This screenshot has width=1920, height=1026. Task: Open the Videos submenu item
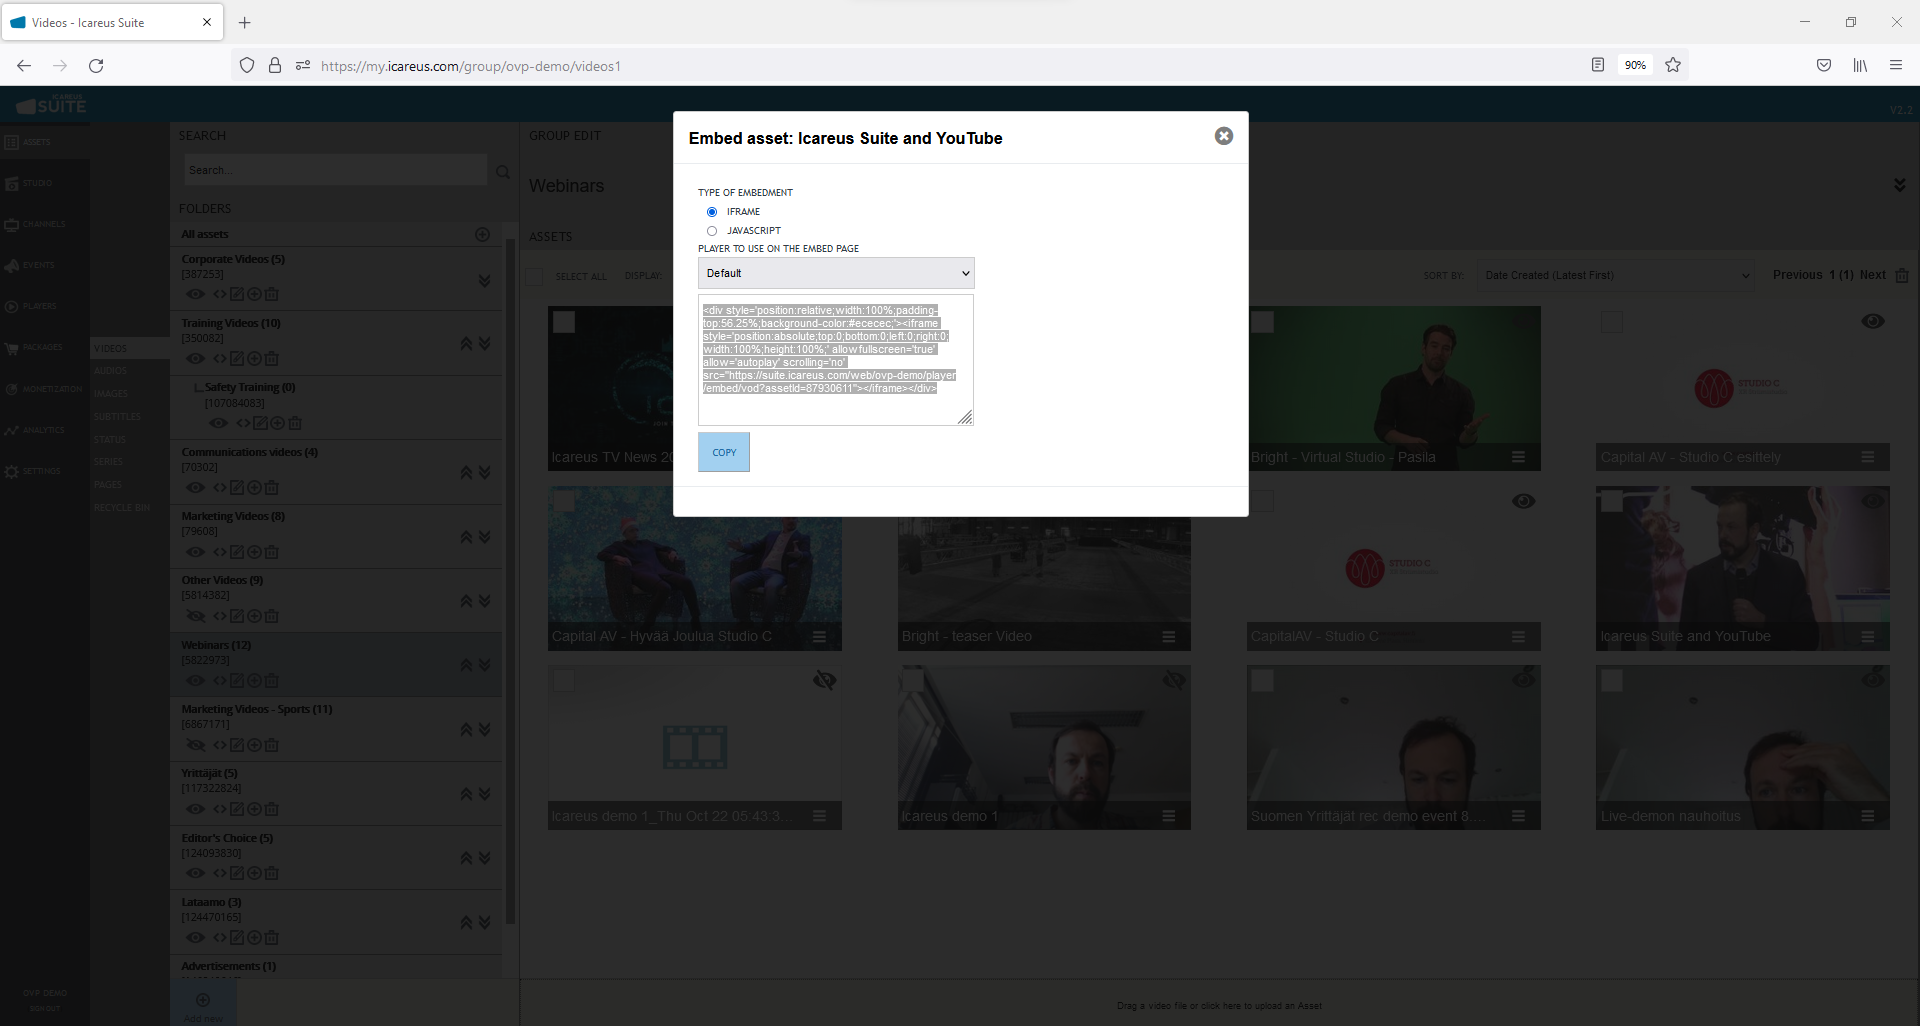(111, 349)
